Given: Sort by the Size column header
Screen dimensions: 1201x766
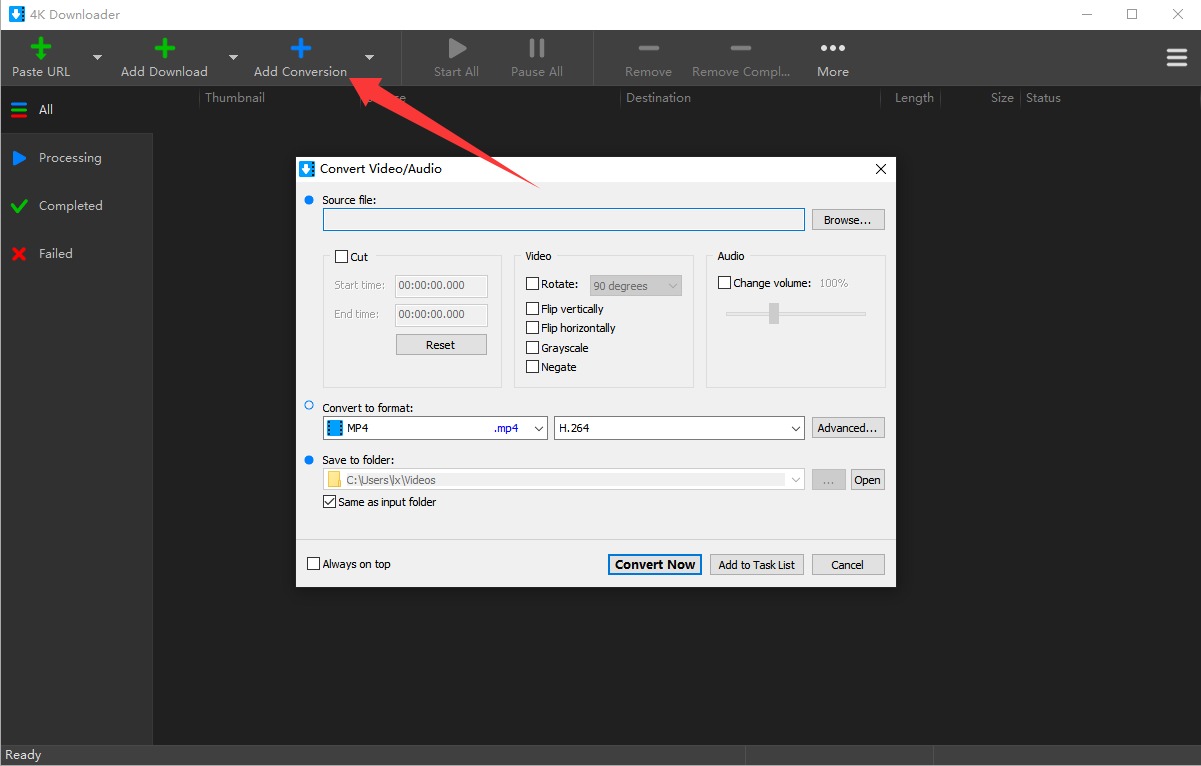Looking at the screenshot, I should 1002,98.
